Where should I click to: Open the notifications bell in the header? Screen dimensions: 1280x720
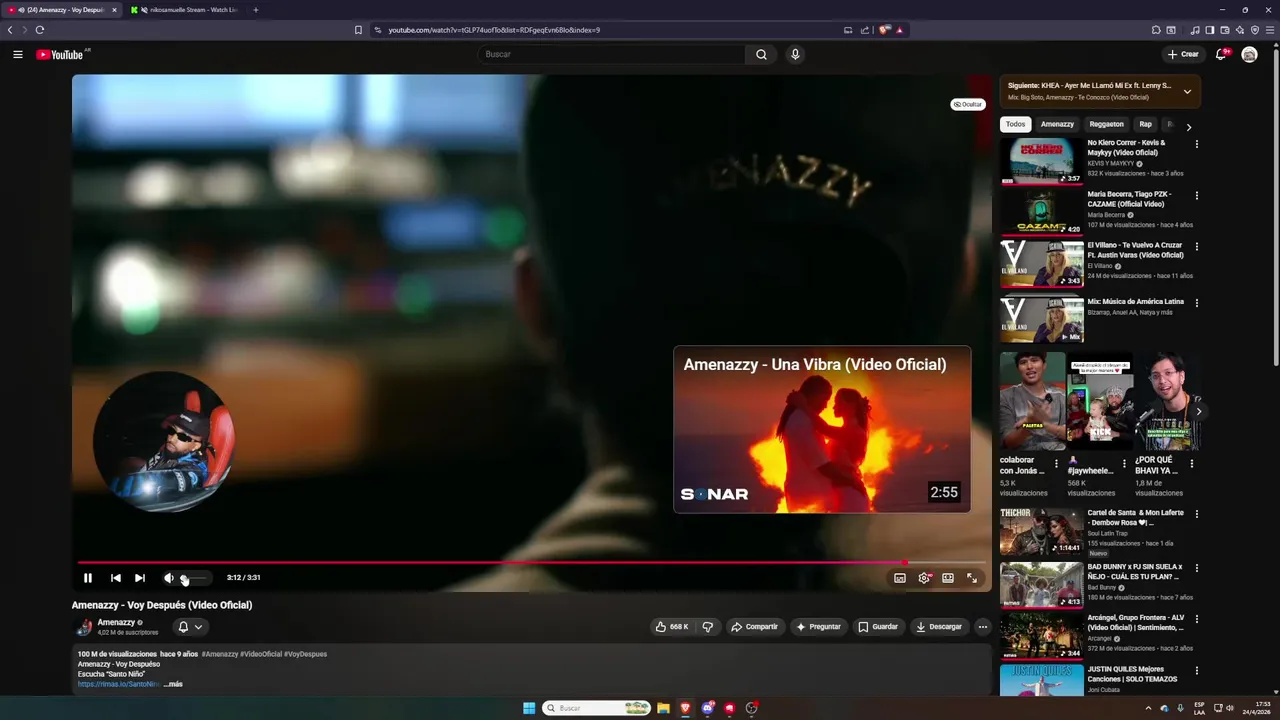[x=1221, y=54]
